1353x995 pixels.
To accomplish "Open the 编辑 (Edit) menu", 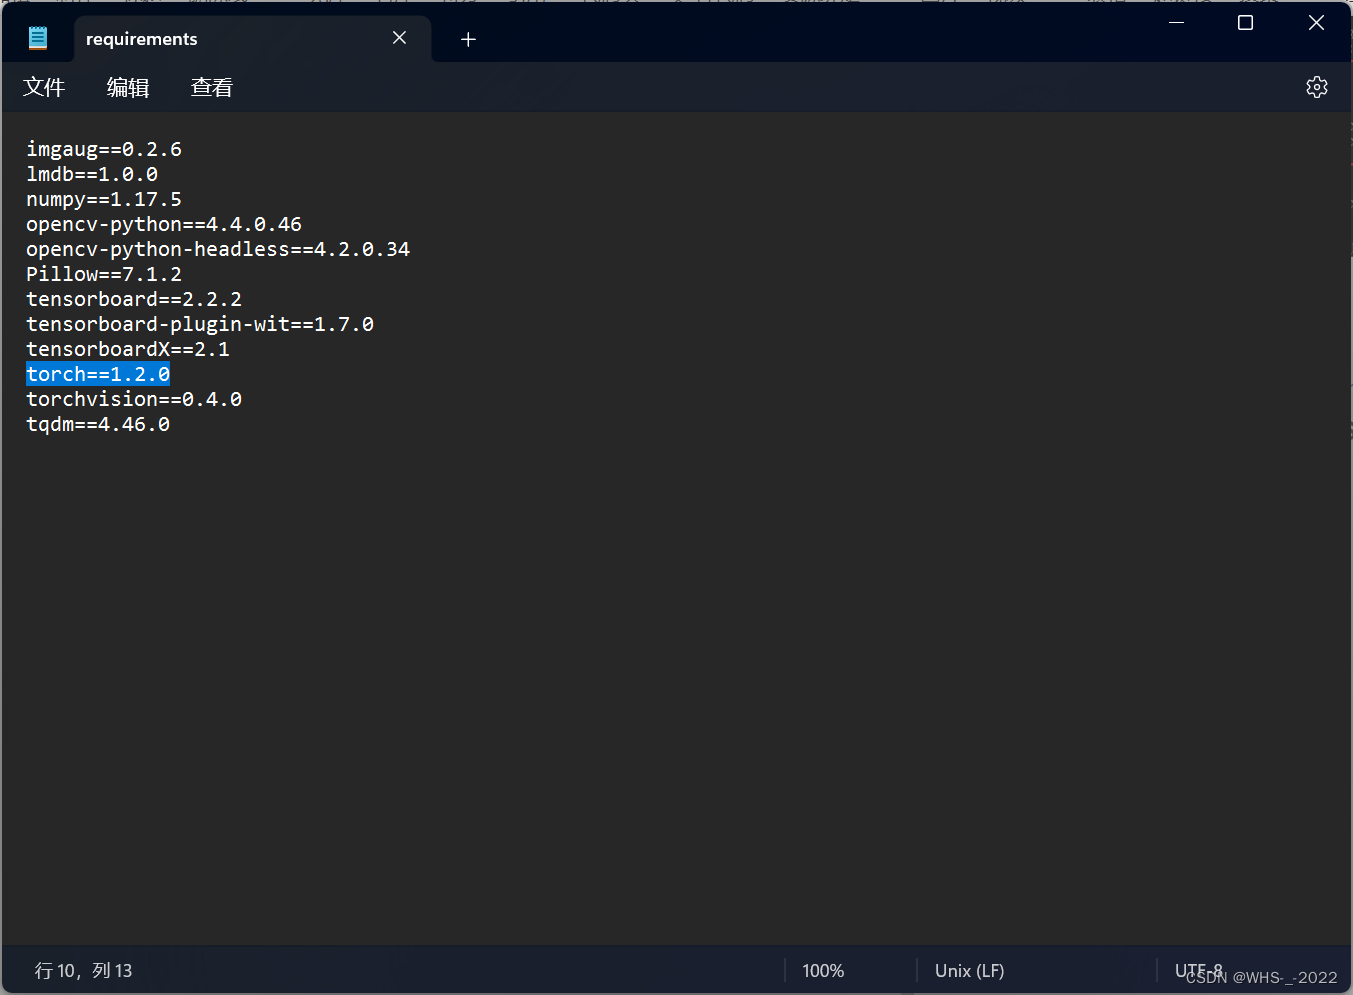I will (x=128, y=87).
